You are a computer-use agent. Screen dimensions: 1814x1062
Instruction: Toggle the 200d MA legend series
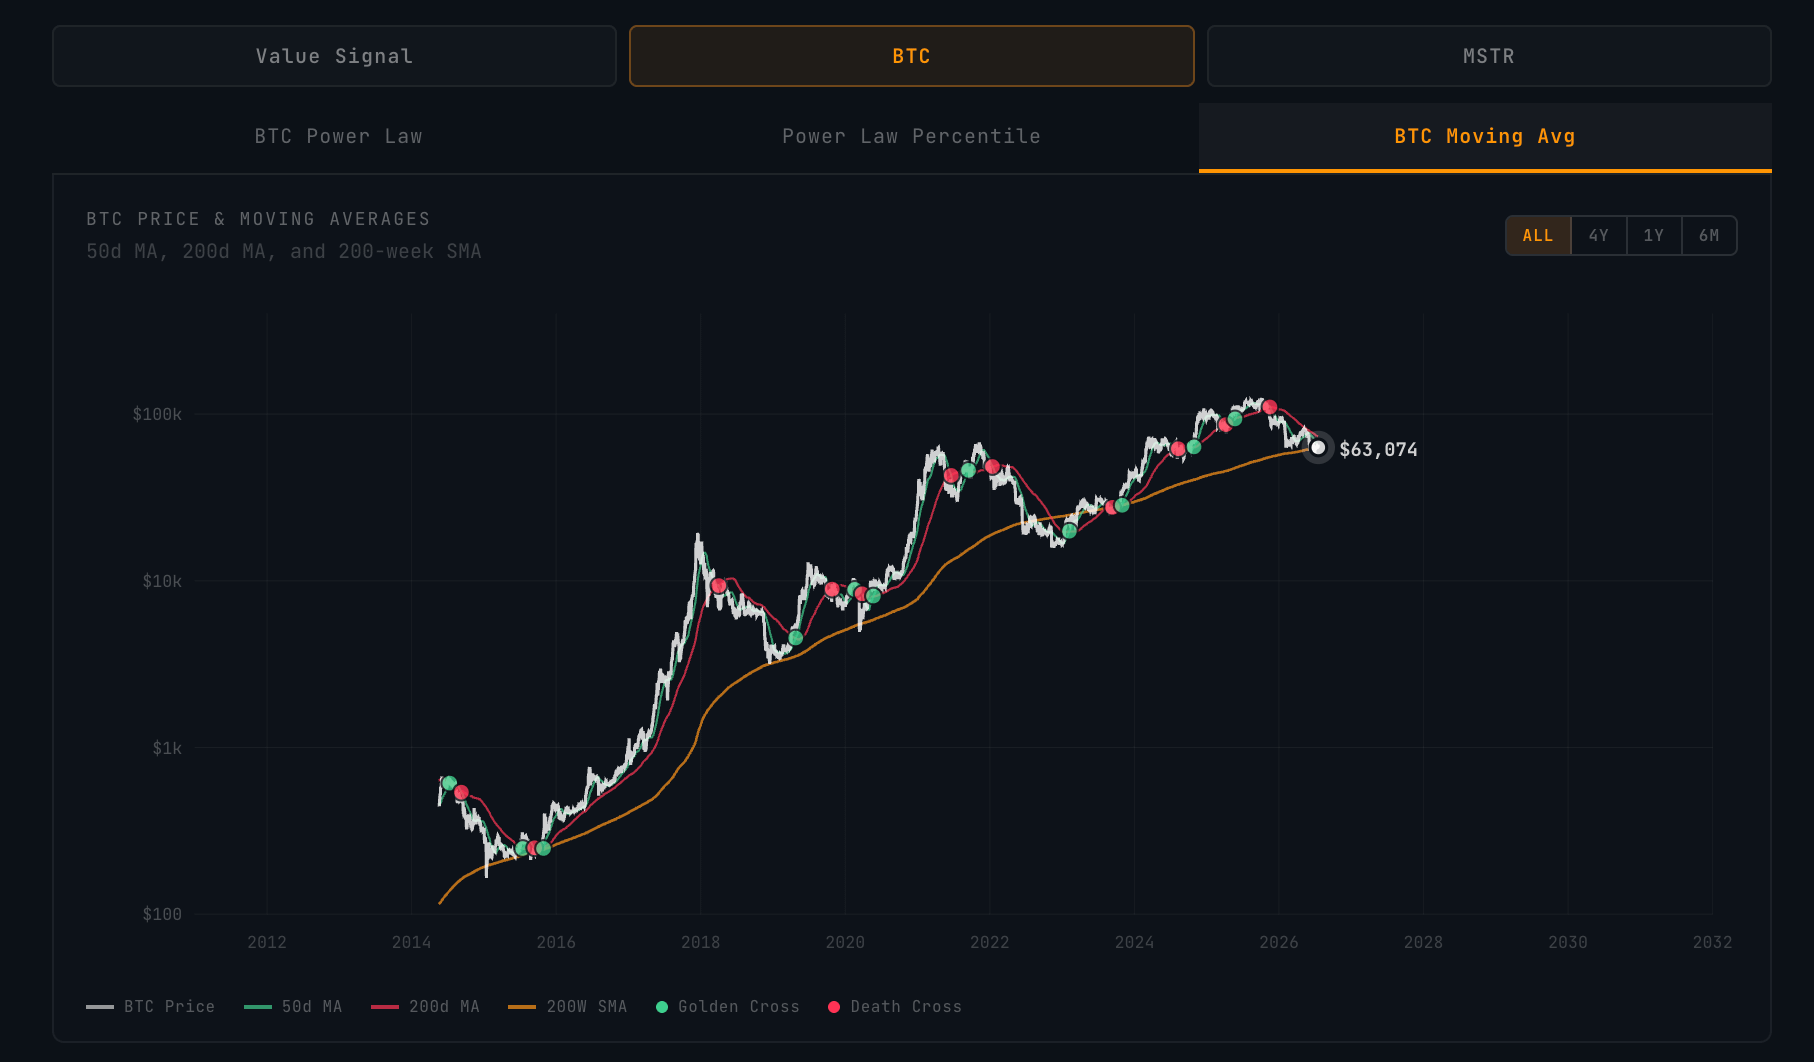coord(425,1007)
